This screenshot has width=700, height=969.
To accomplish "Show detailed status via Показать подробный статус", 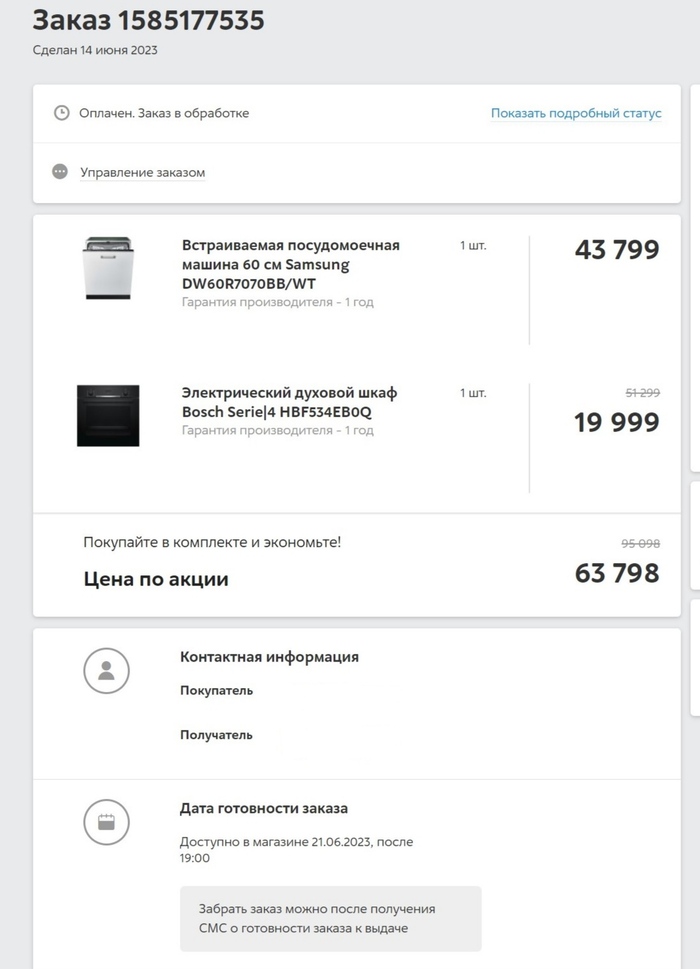I will [x=576, y=113].
